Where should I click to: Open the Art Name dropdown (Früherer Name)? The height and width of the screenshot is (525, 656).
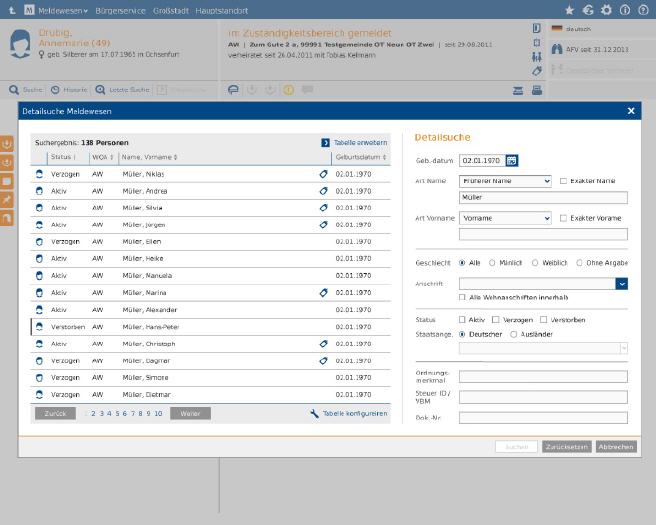(505, 181)
